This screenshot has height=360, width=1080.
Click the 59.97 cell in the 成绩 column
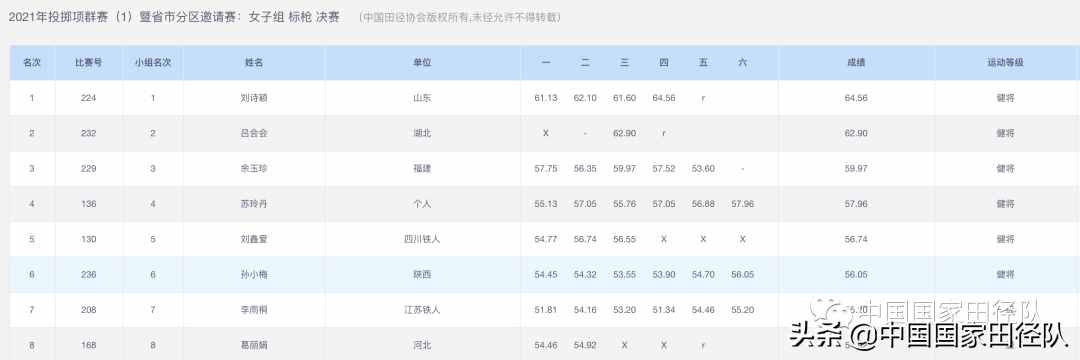855,169
